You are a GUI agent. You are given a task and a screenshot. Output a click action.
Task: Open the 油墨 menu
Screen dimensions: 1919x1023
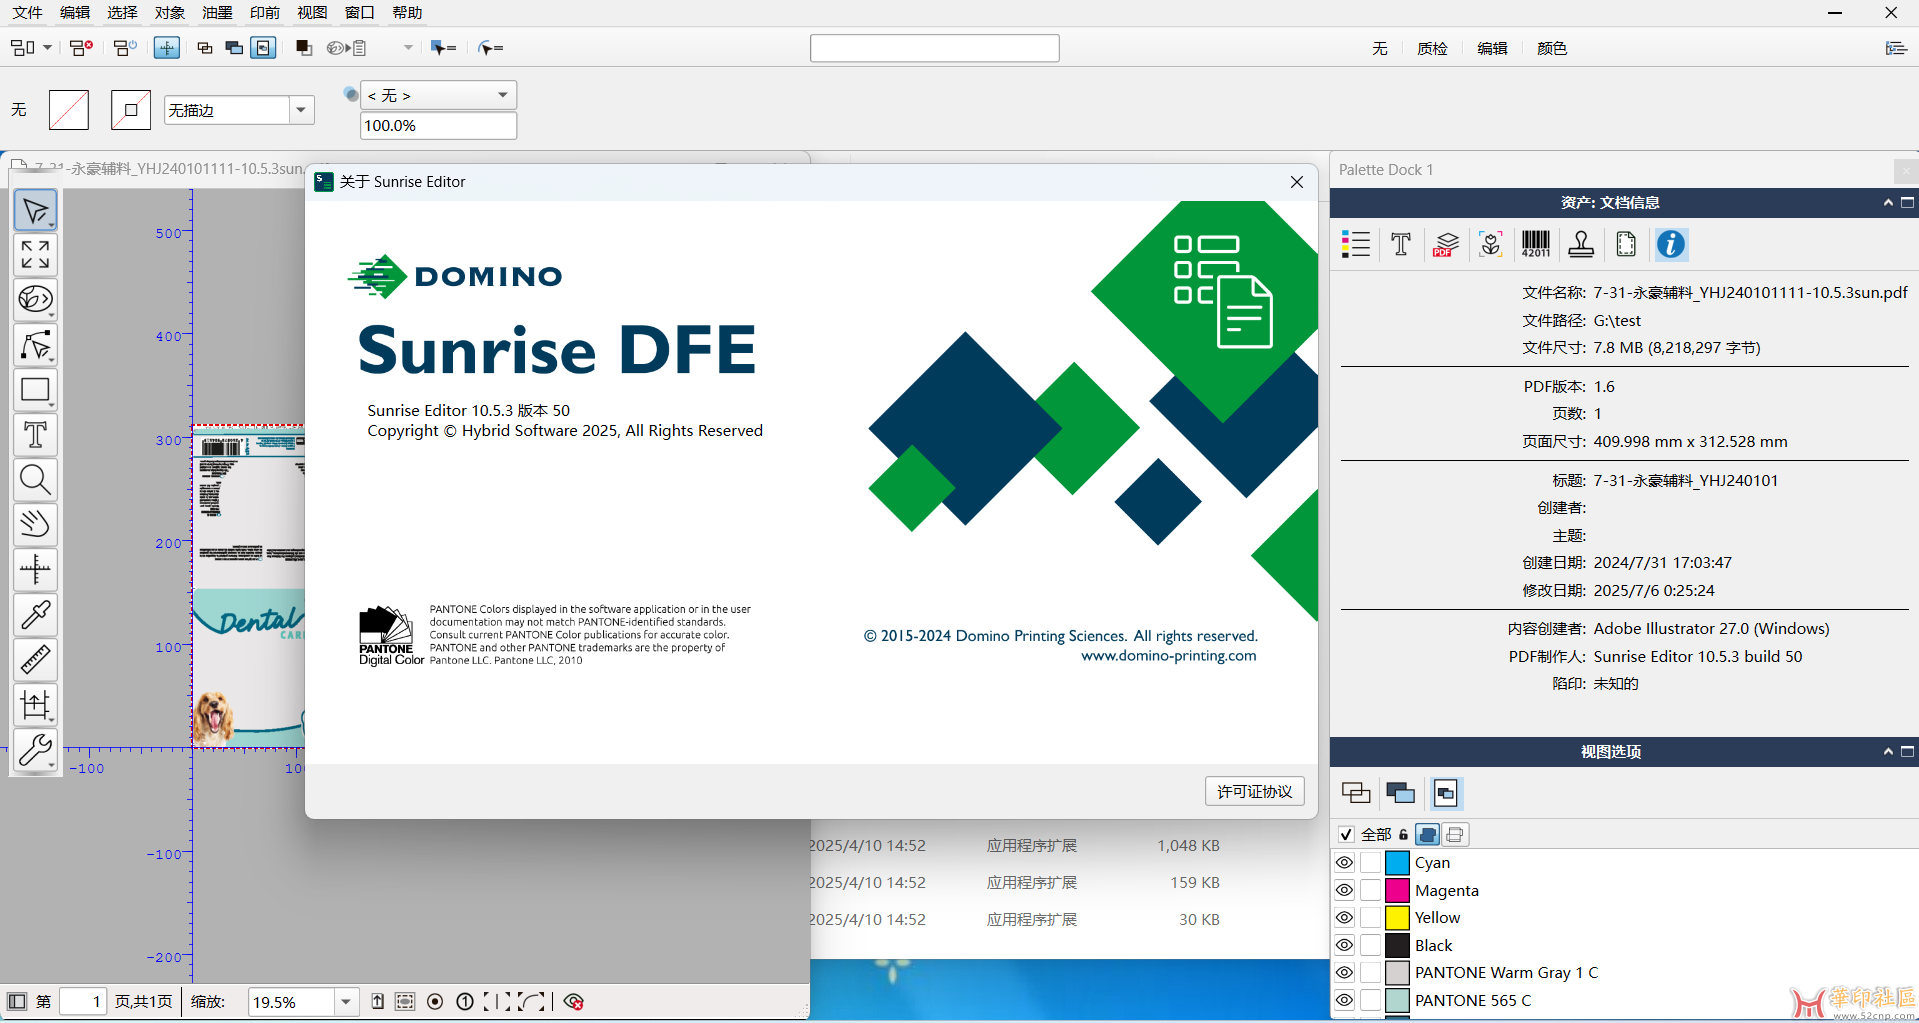(x=217, y=12)
